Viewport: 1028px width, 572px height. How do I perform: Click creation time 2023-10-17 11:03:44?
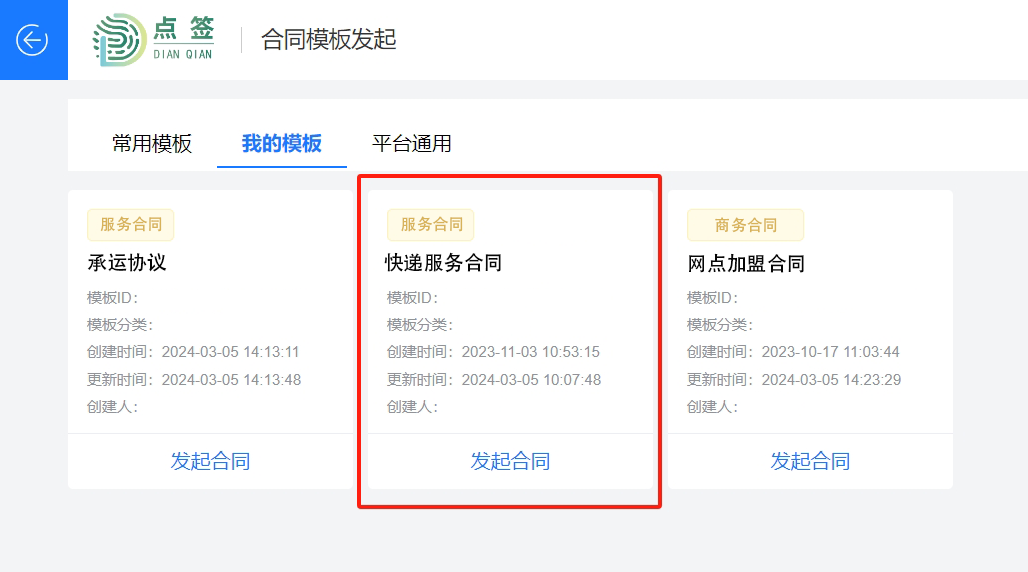tap(831, 352)
